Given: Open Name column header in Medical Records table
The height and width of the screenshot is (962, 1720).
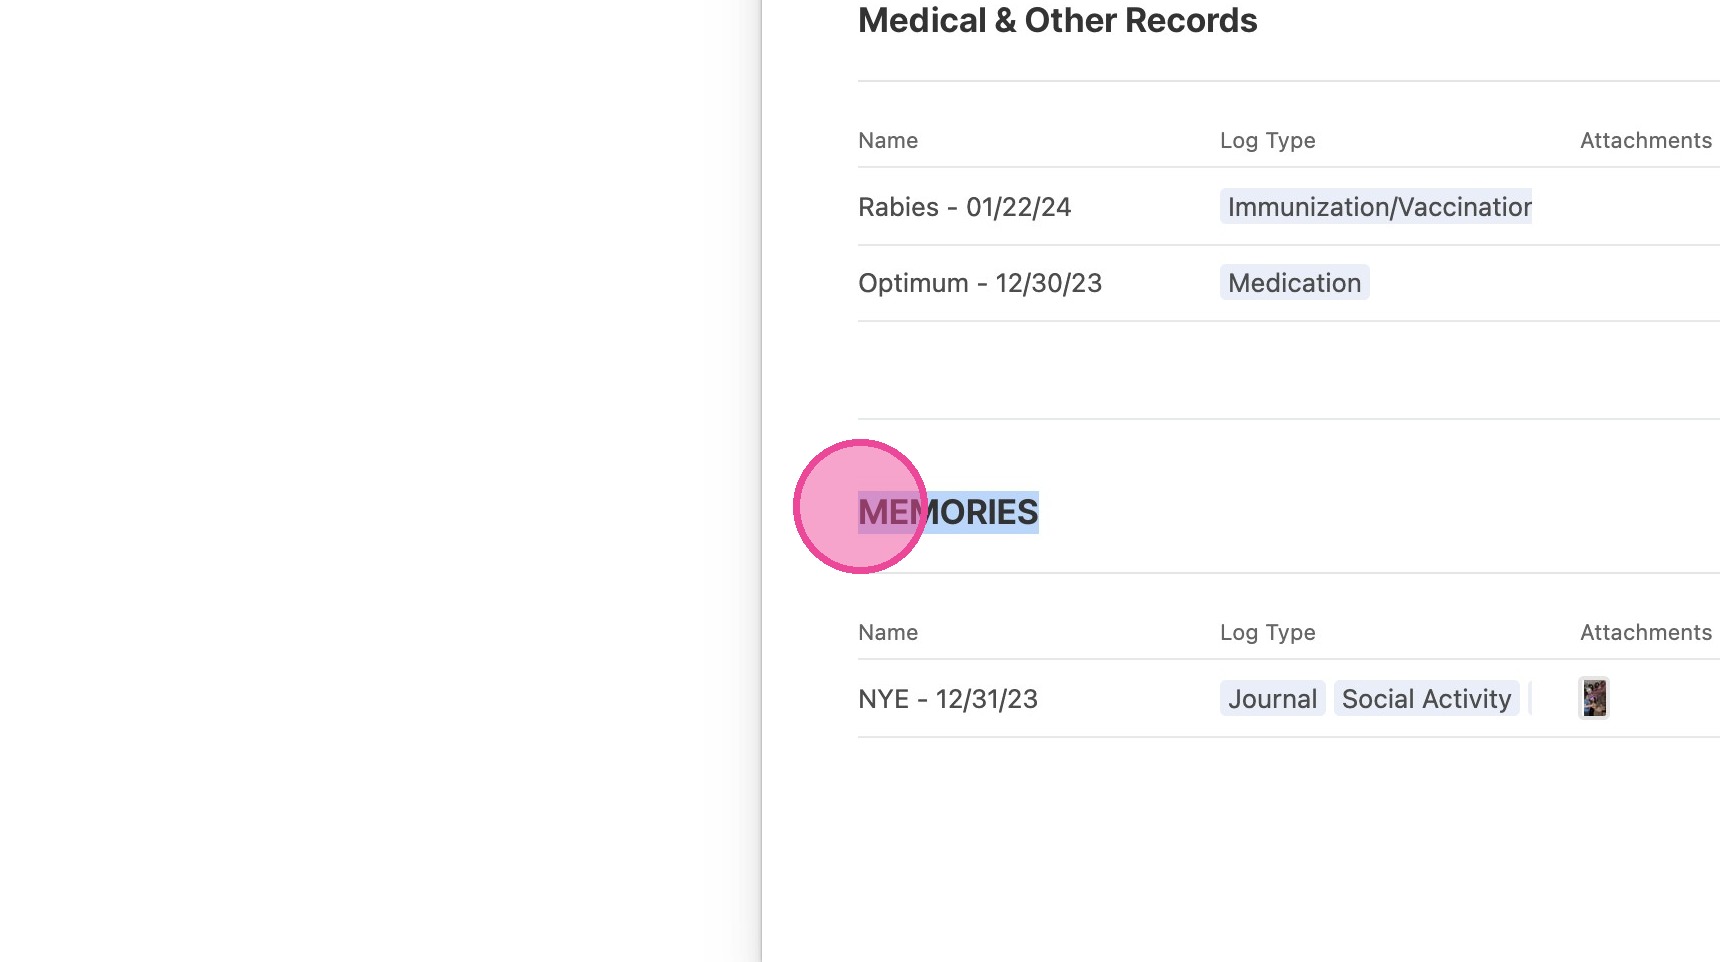Looking at the screenshot, I should (x=888, y=141).
